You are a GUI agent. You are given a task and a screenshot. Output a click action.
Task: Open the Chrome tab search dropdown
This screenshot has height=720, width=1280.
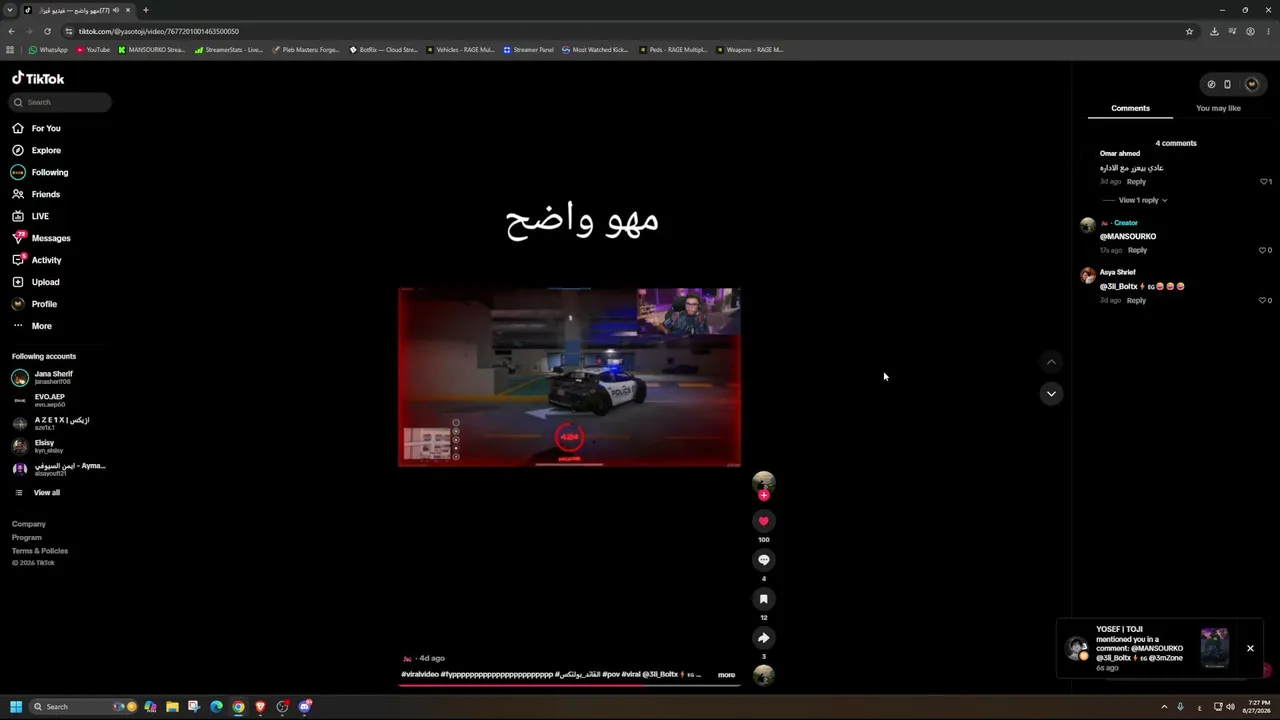coord(9,10)
